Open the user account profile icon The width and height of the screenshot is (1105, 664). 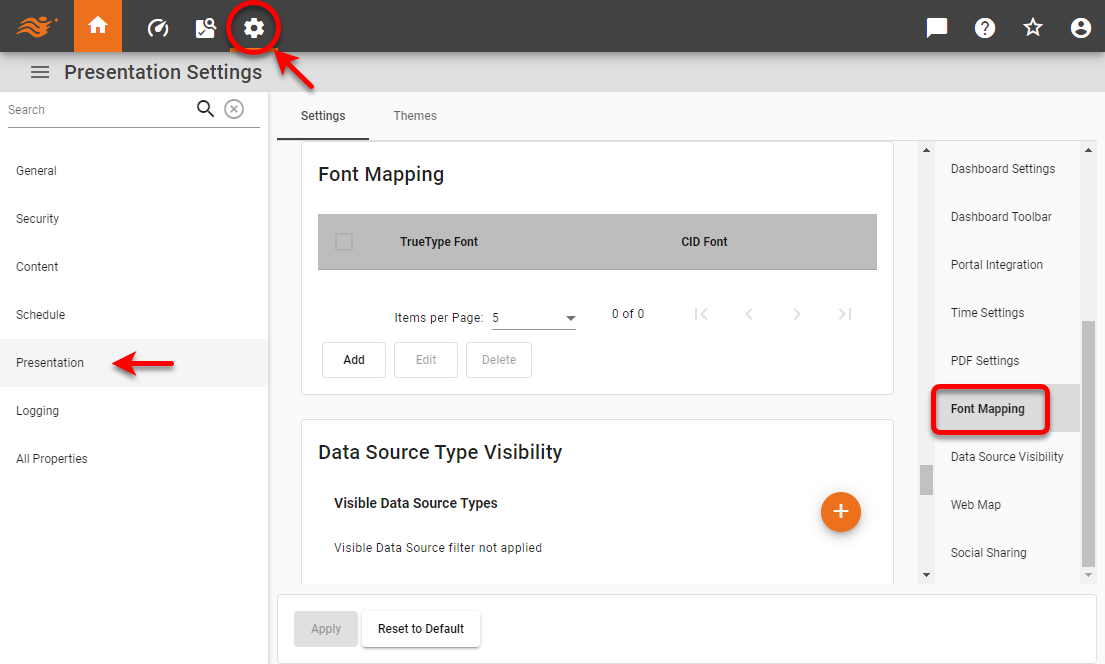1080,28
